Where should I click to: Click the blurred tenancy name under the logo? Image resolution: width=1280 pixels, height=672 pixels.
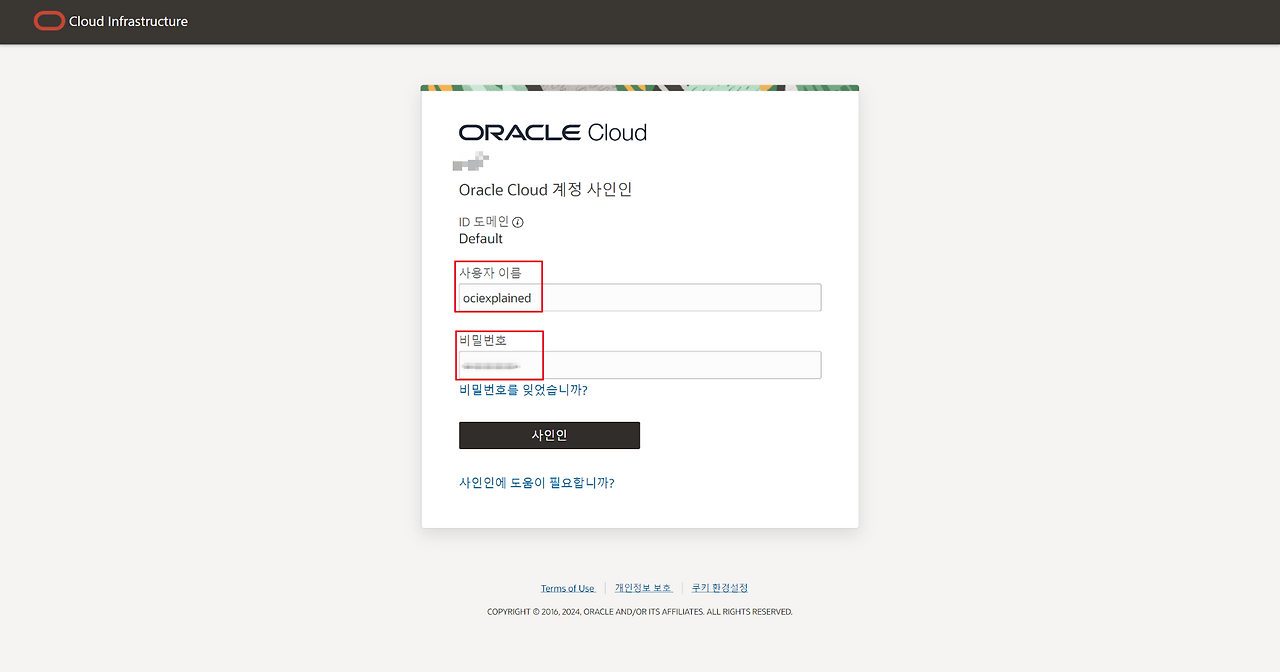[x=471, y=160]
